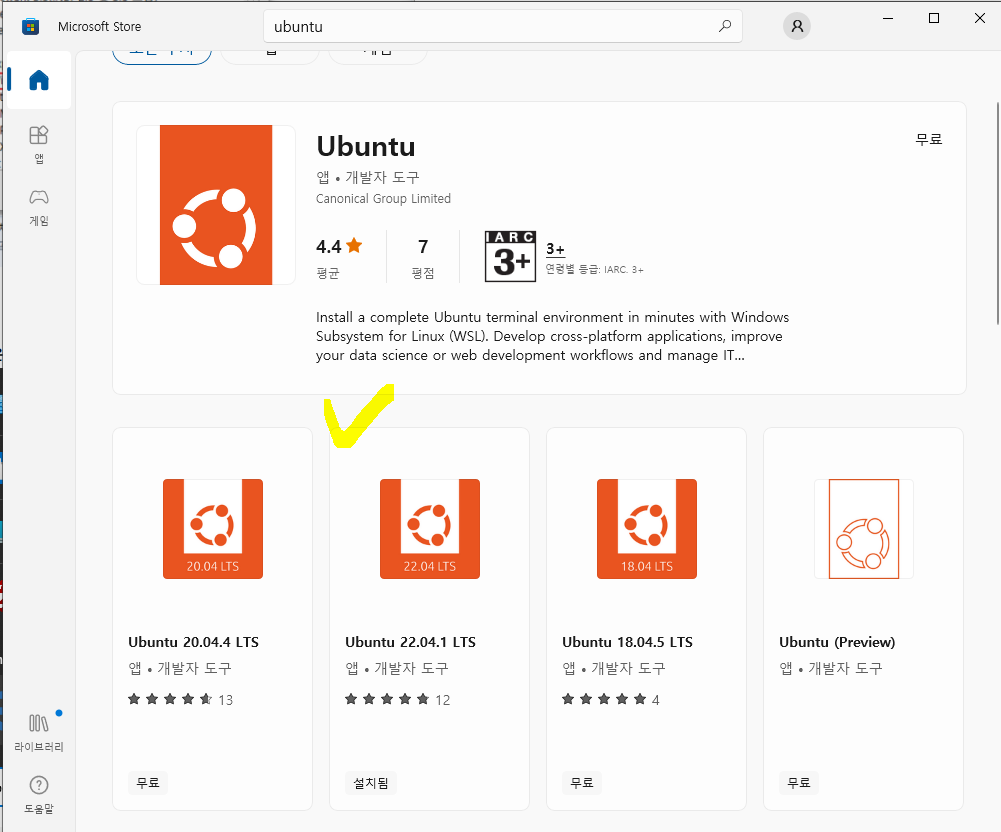
Task: Maximize the Microsoft Store window
Action: point(934,19)
